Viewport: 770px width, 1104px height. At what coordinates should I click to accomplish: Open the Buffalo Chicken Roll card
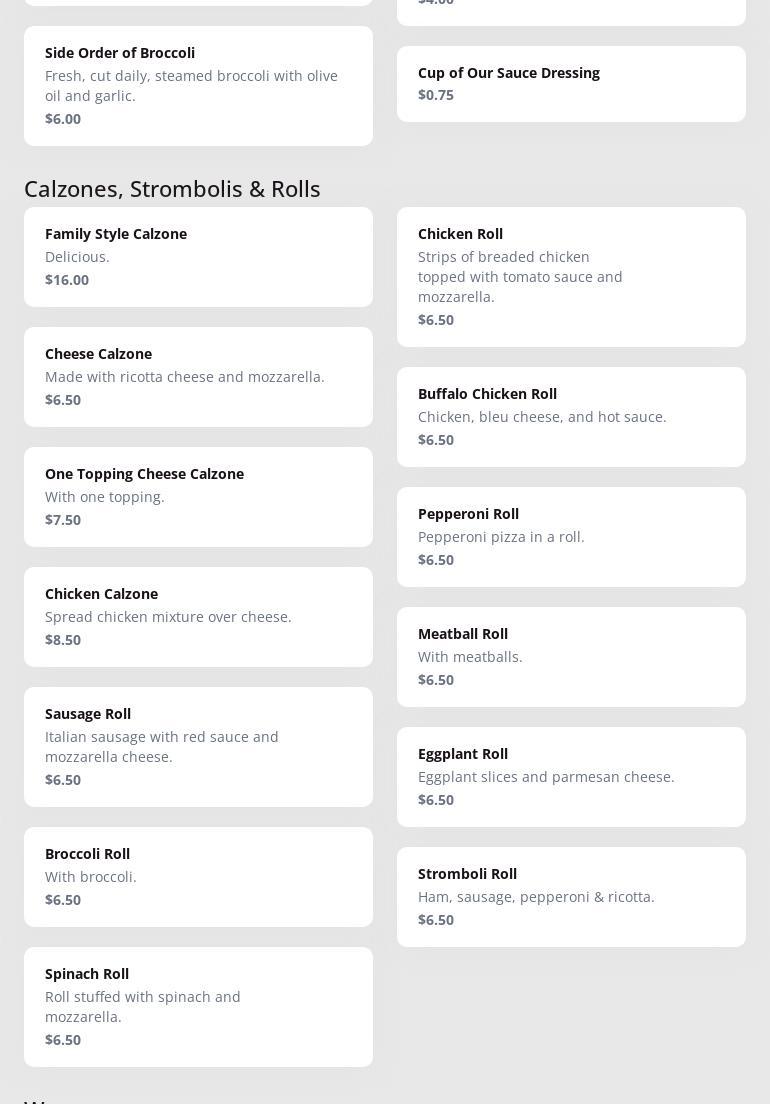point(571,417)
